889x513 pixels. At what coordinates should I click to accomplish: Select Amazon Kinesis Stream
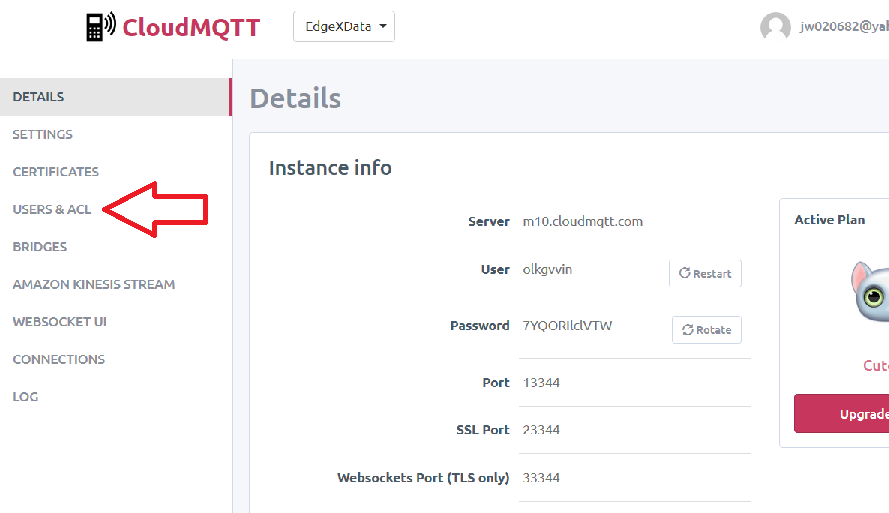click(x=94, y=284)
